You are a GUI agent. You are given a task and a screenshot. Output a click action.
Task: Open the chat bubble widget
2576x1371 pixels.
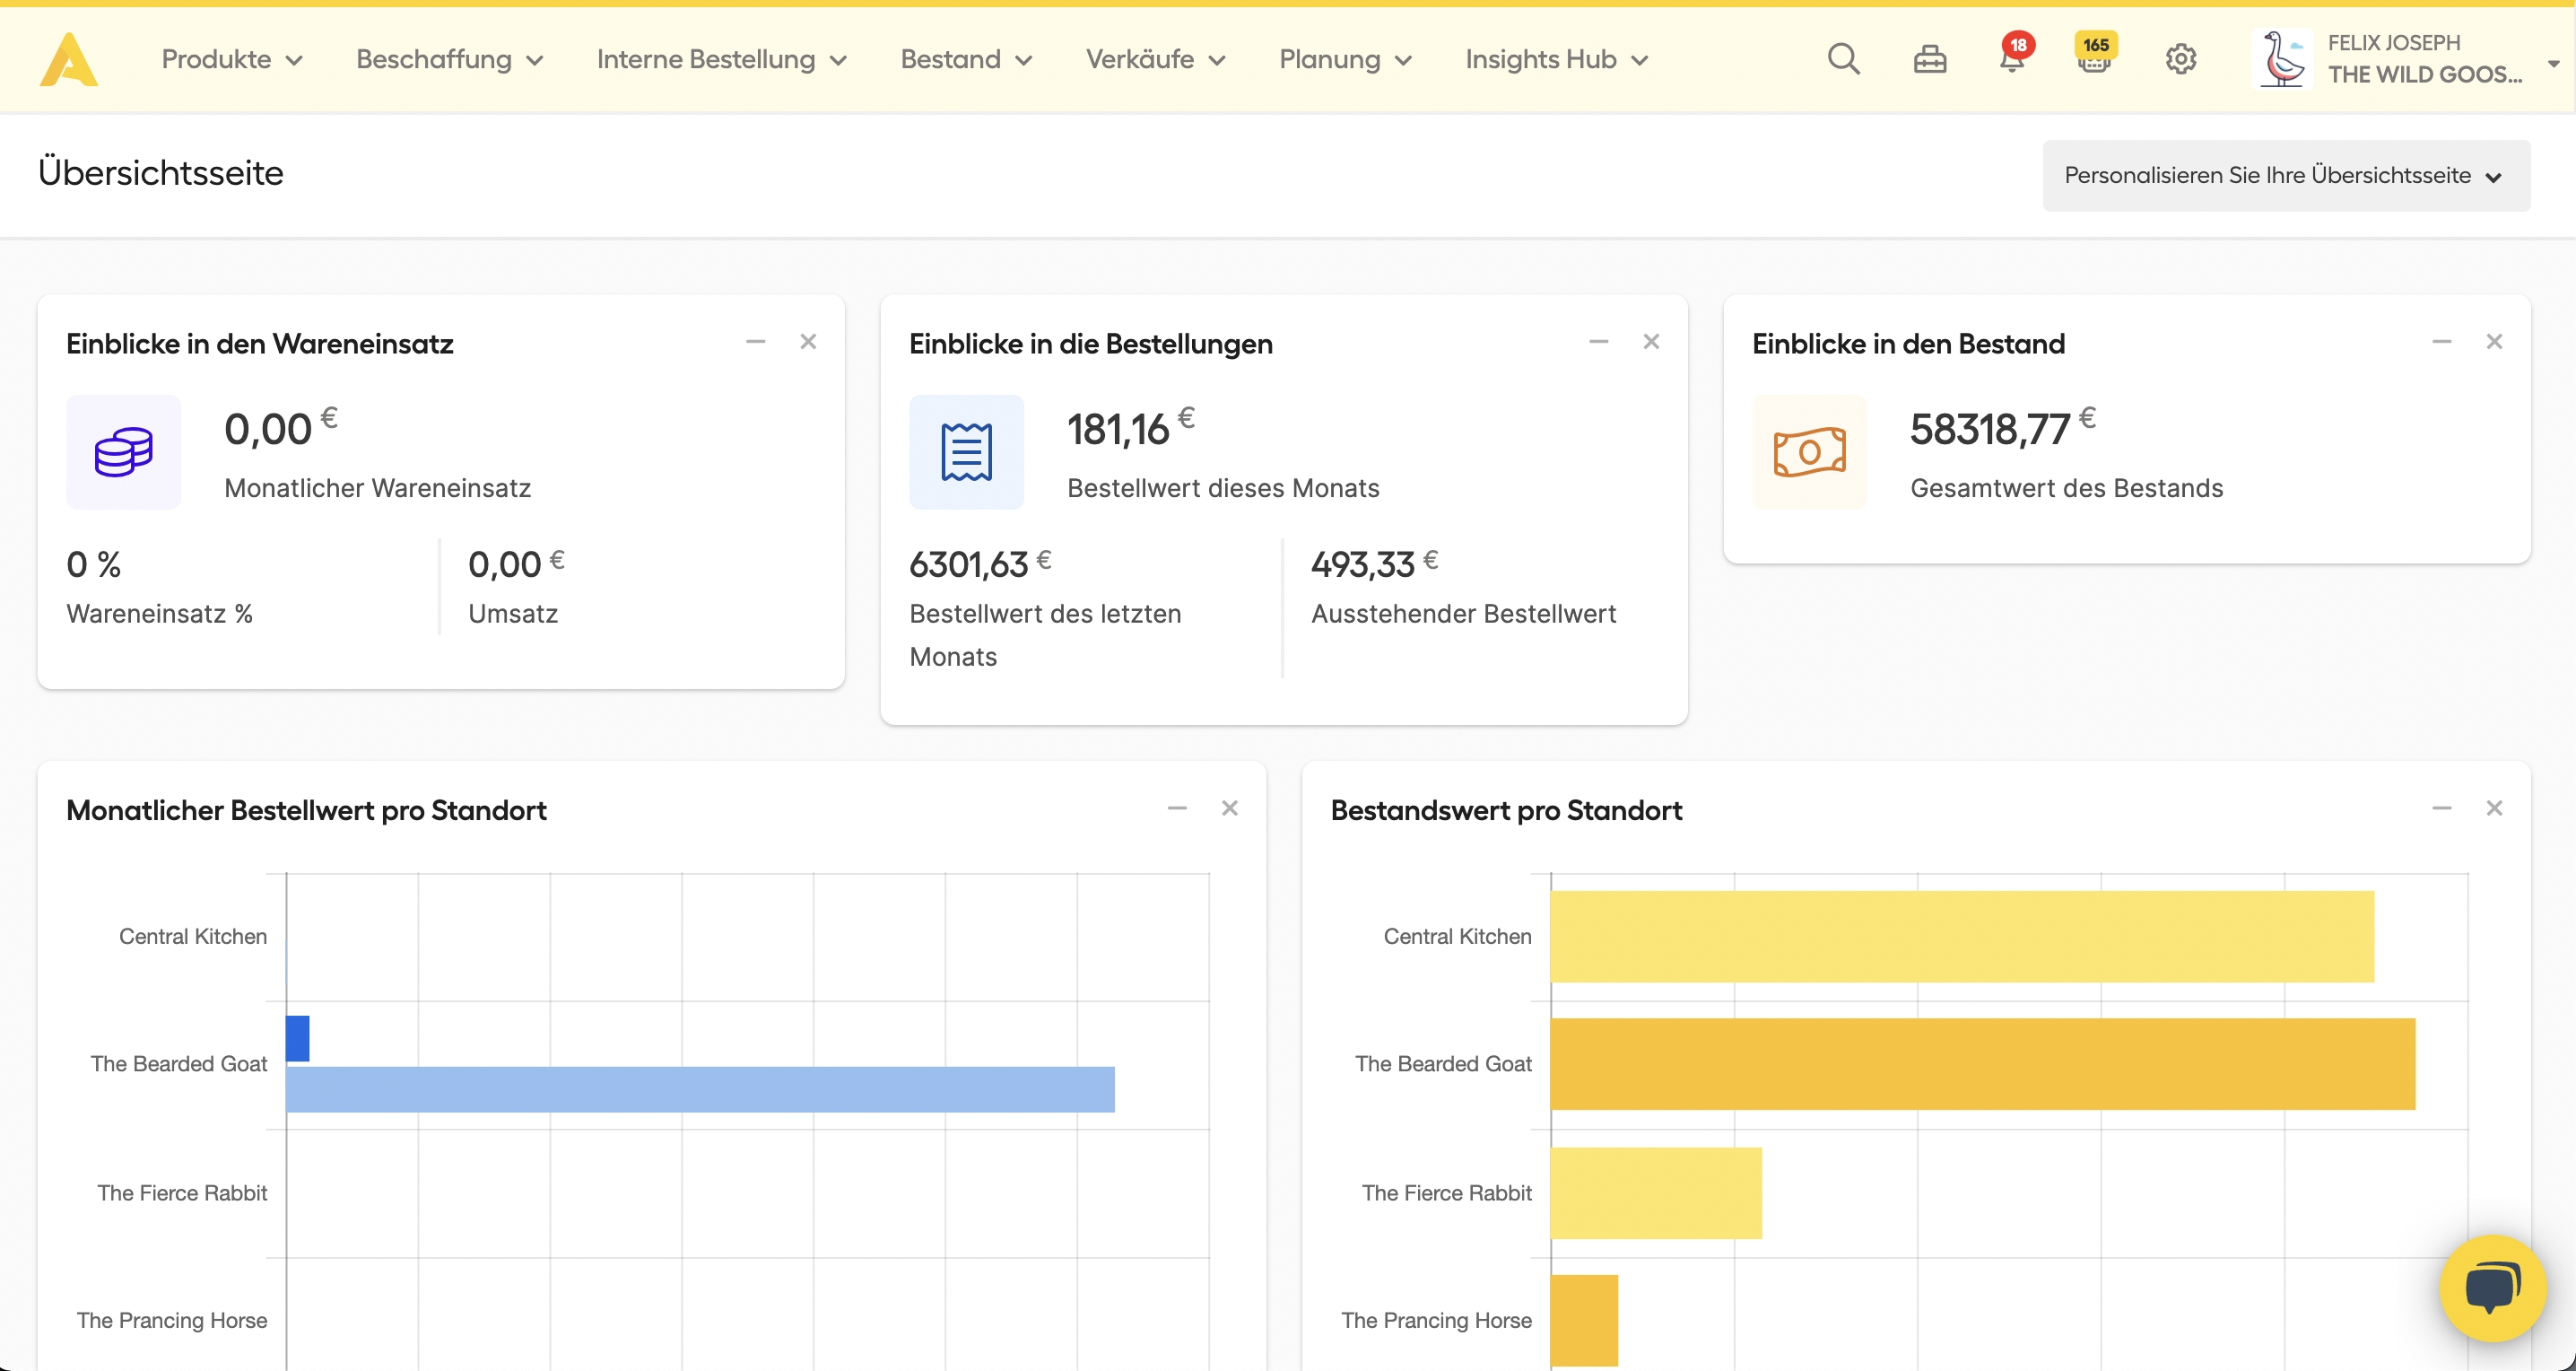[x=2491, y=1288]
